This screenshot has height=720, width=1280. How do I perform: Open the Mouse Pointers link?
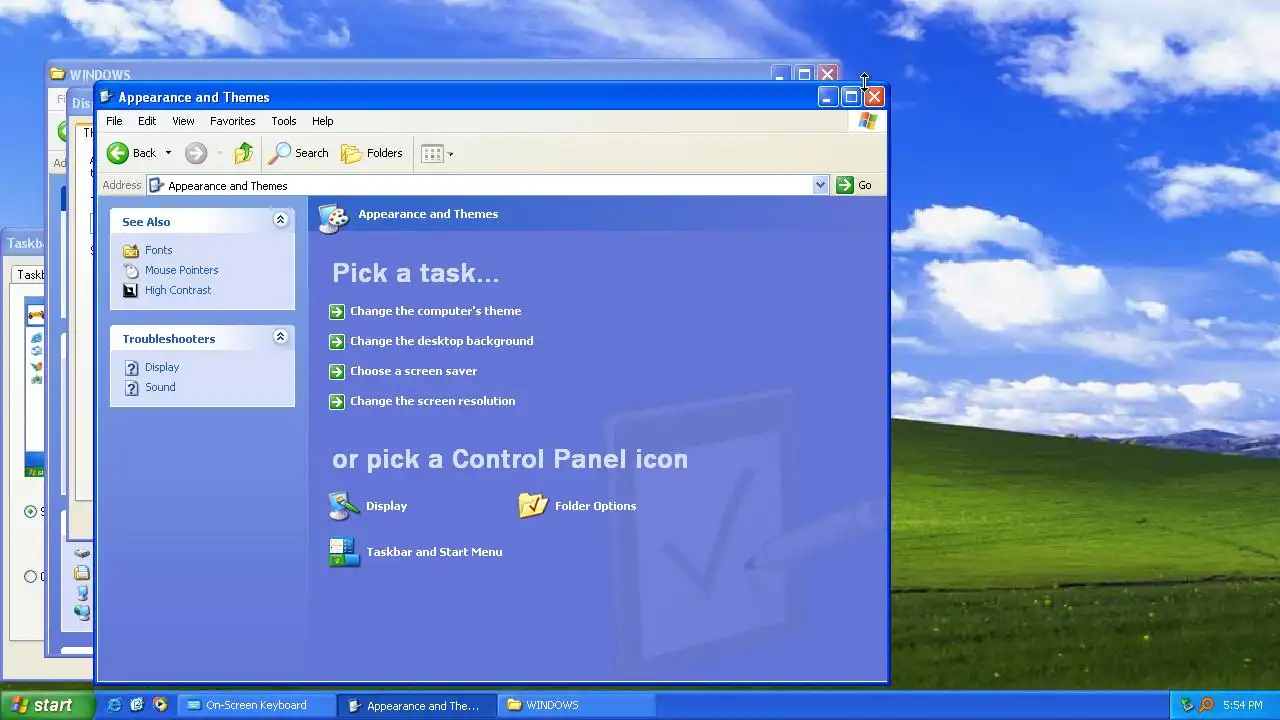click(x=181, y=270)
